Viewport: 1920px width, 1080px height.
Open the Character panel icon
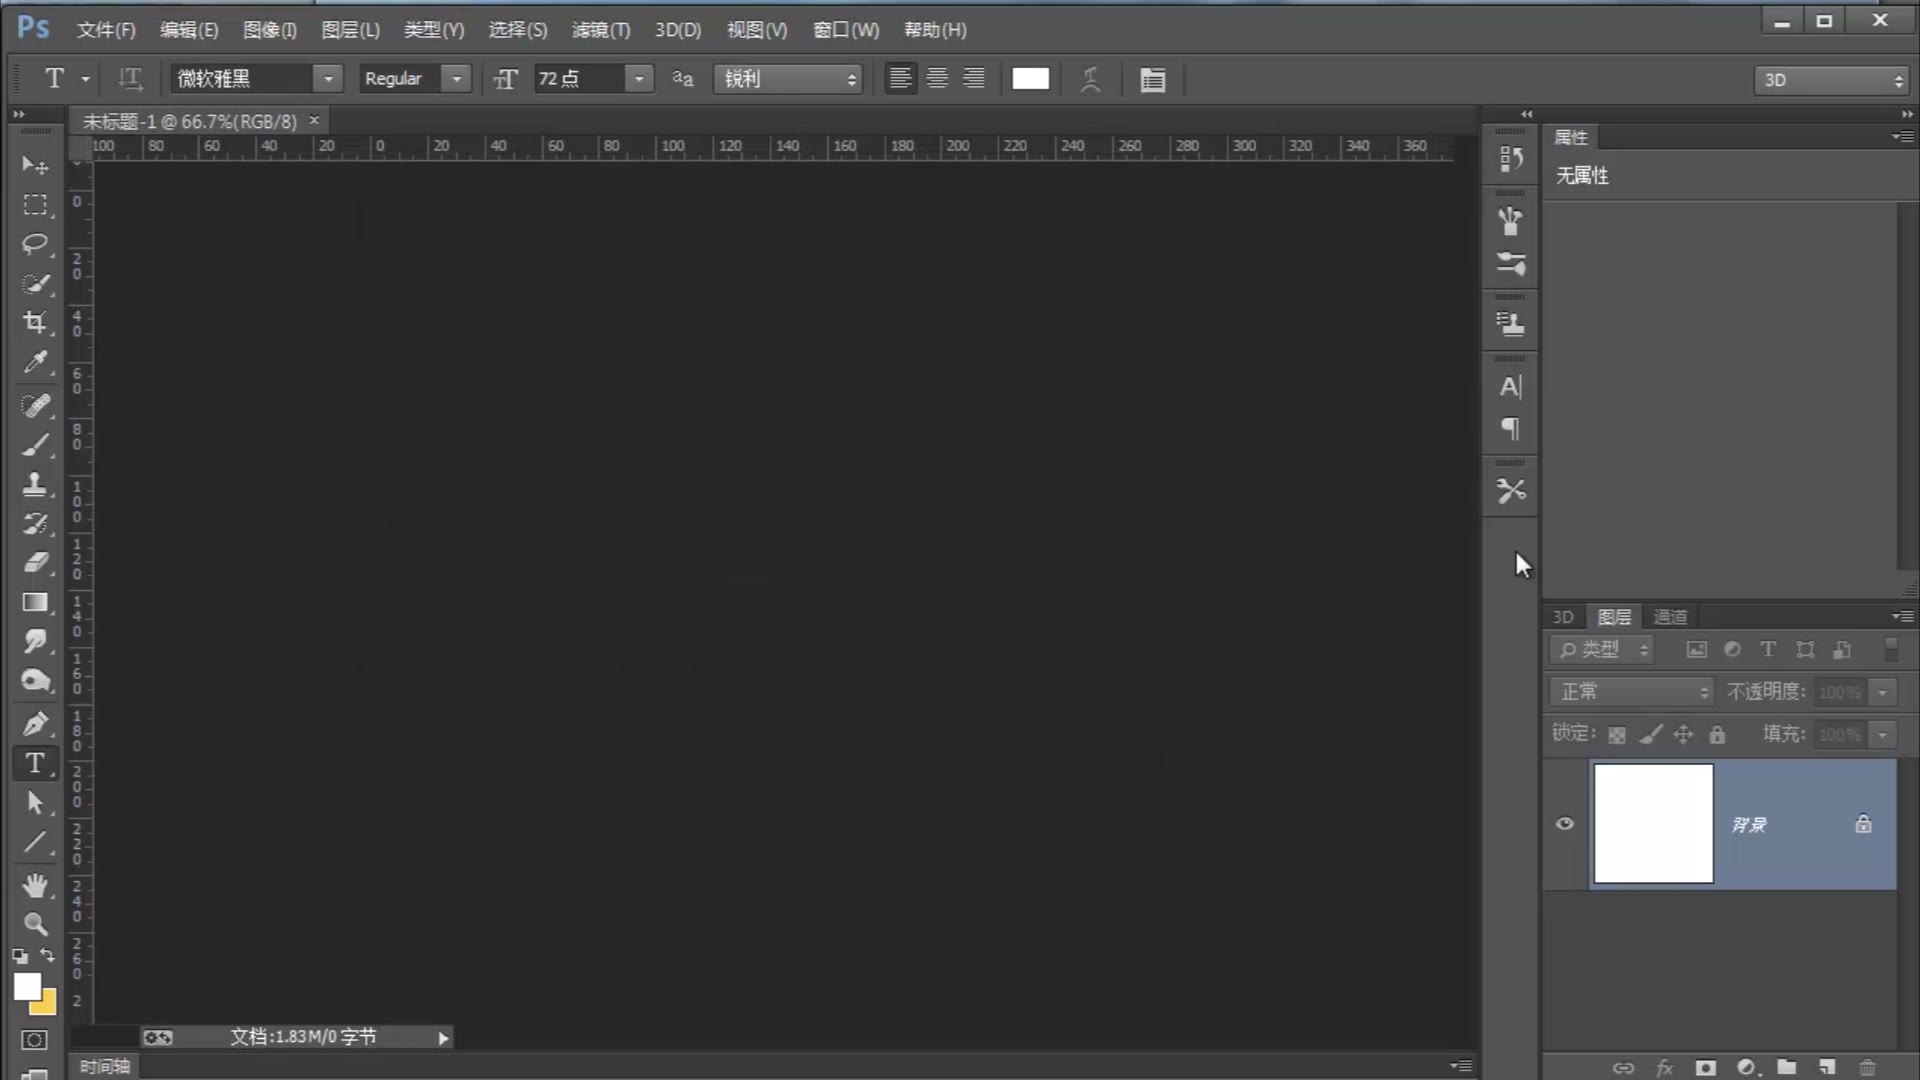pos(1510,386)
